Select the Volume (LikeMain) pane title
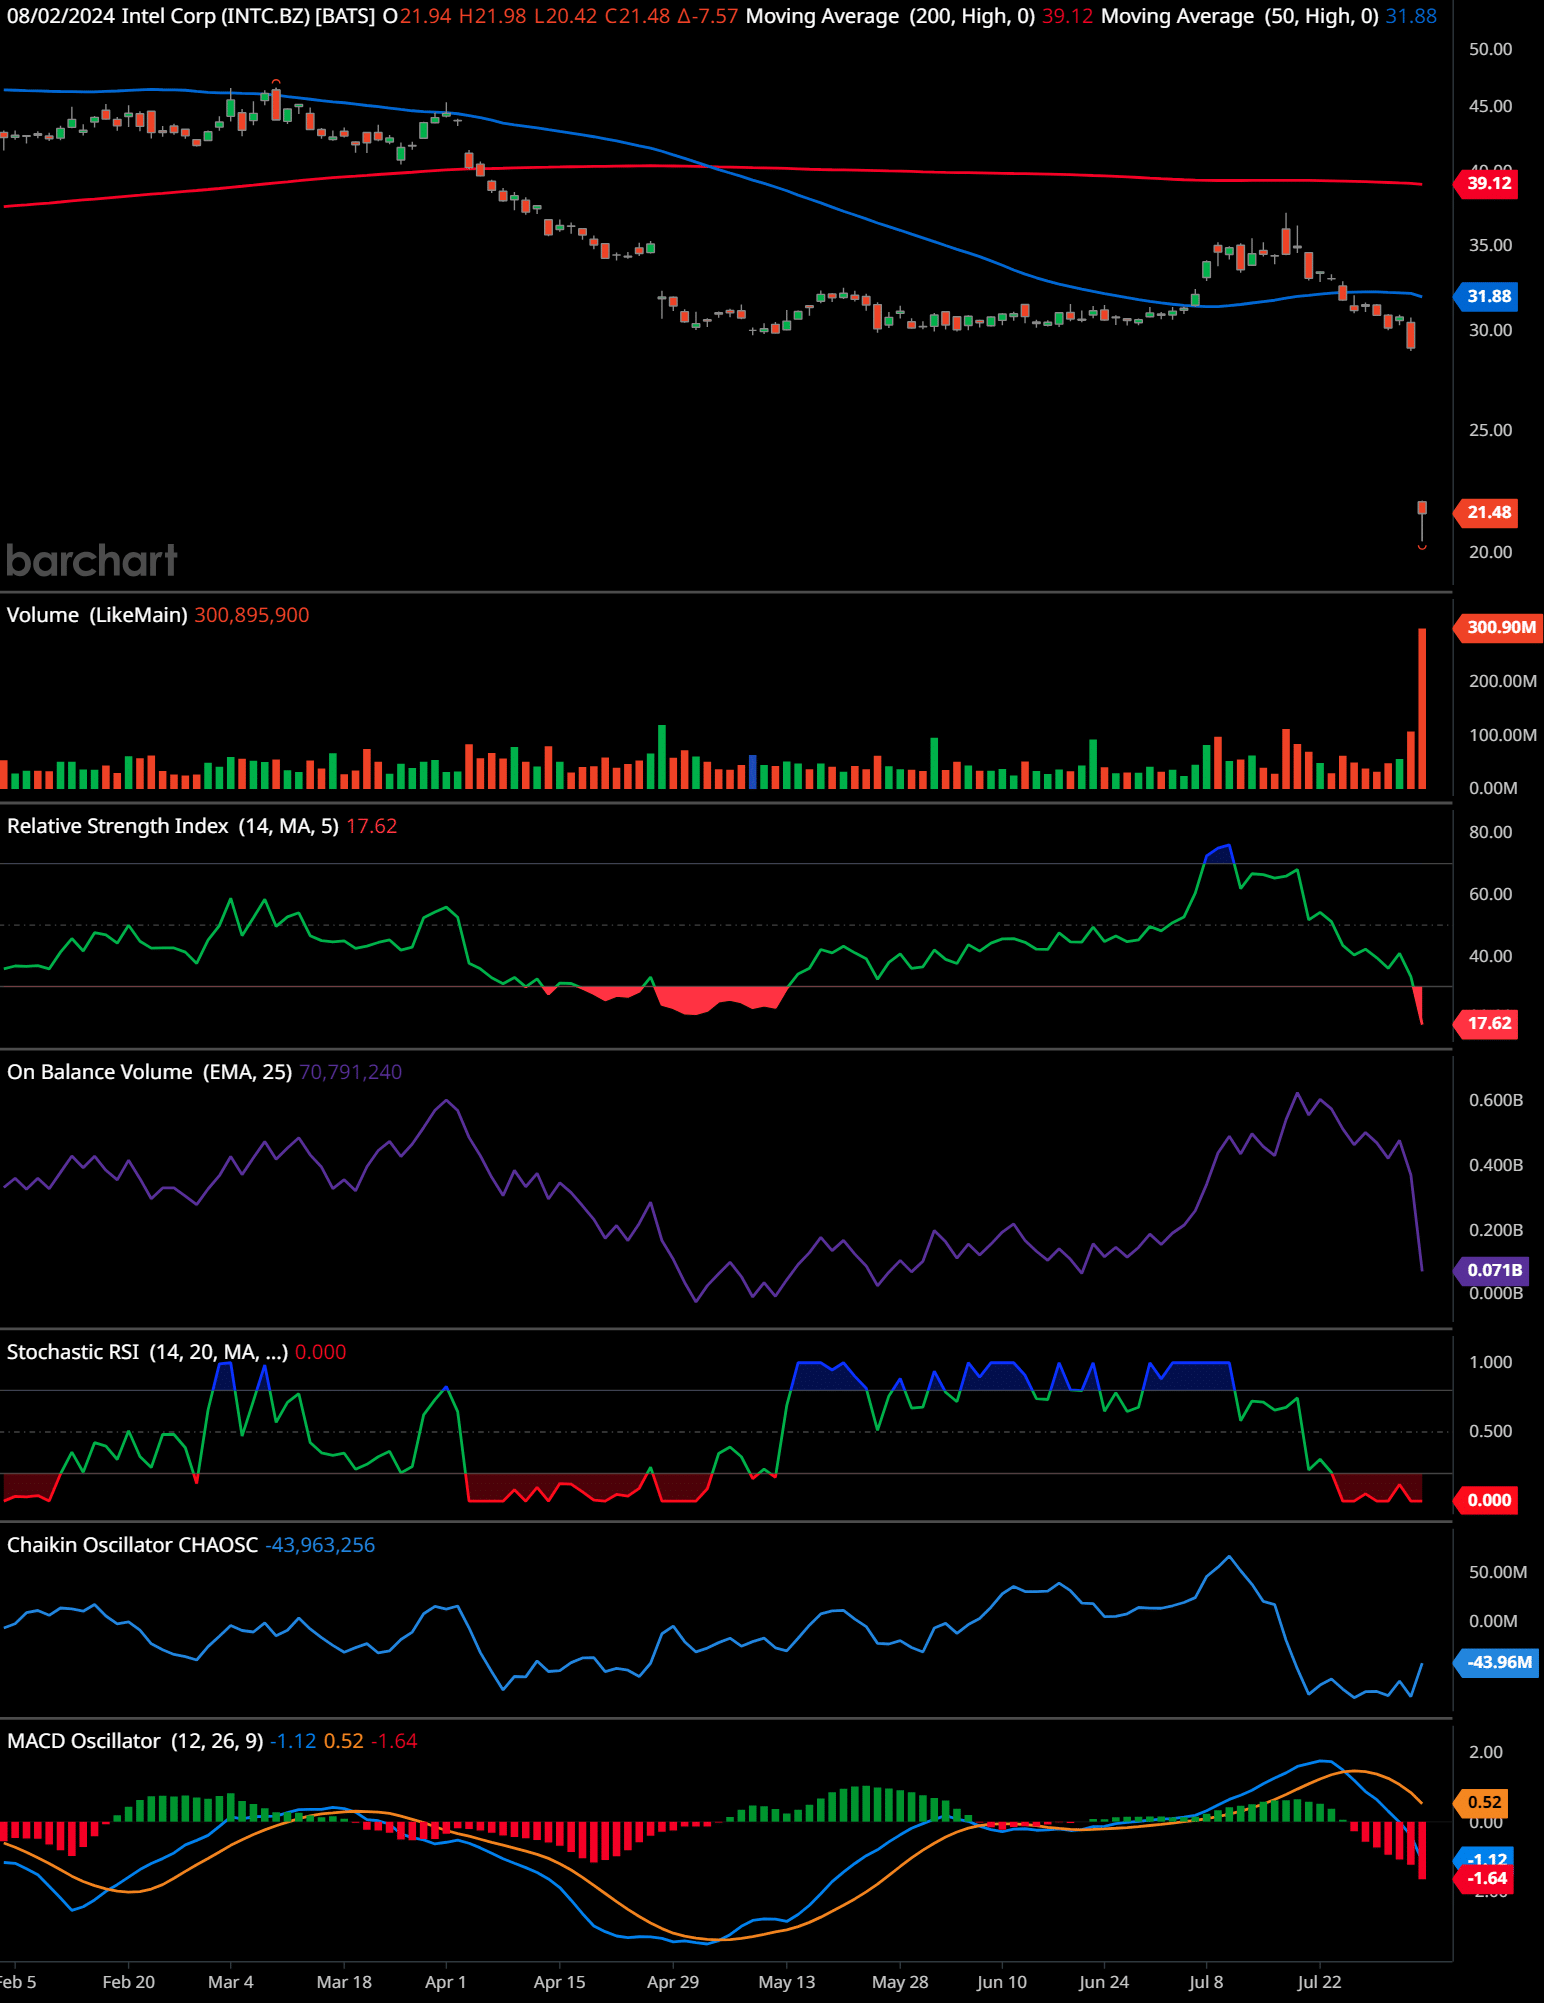 pos(97,615)
